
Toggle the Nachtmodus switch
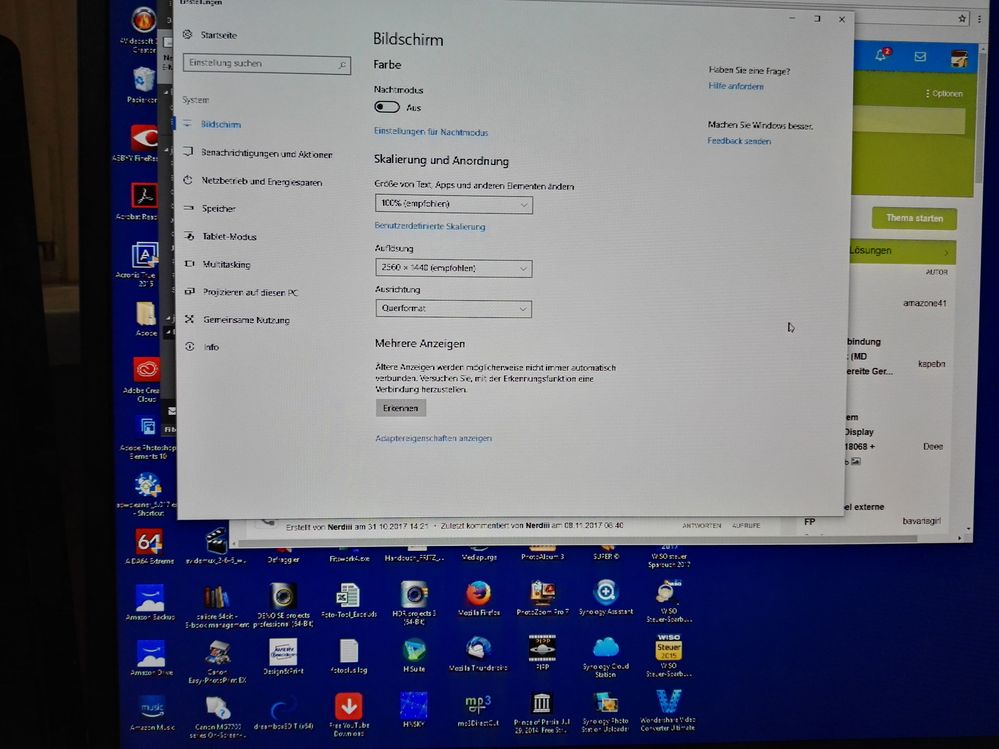(x=387, y=107)
